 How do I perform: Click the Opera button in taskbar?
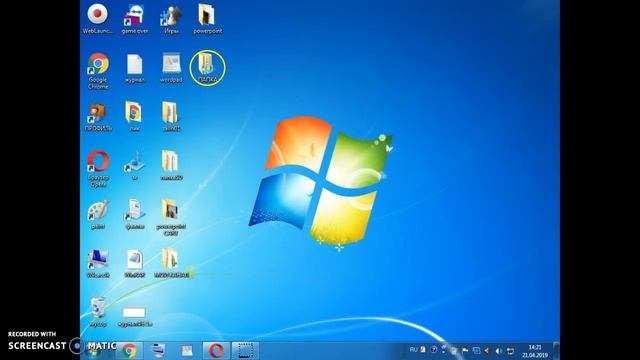(216, 350)
